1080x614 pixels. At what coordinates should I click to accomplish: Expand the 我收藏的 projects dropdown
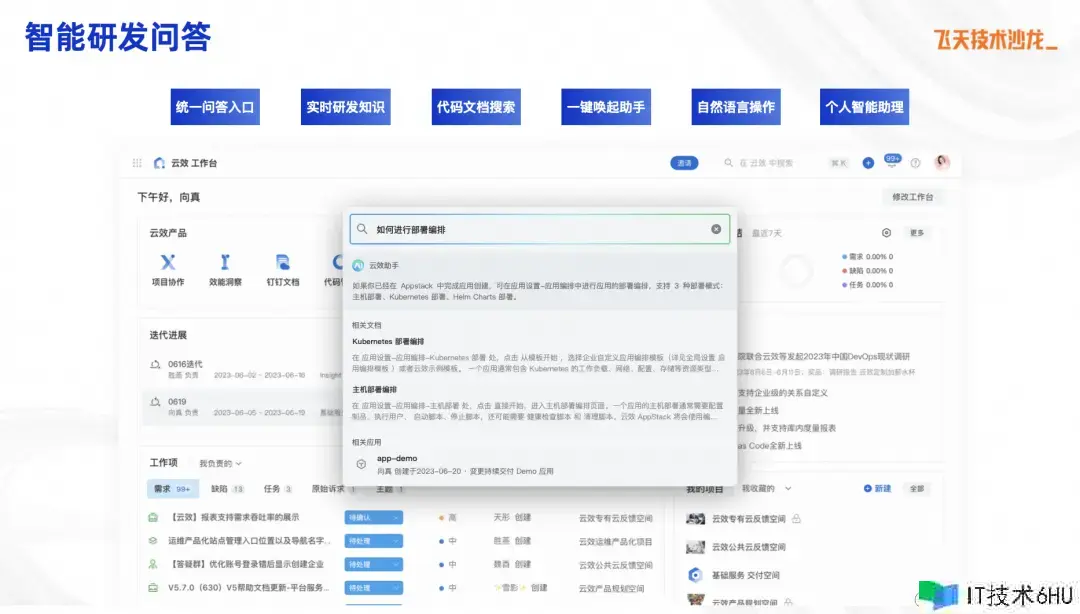pos(766,488)
